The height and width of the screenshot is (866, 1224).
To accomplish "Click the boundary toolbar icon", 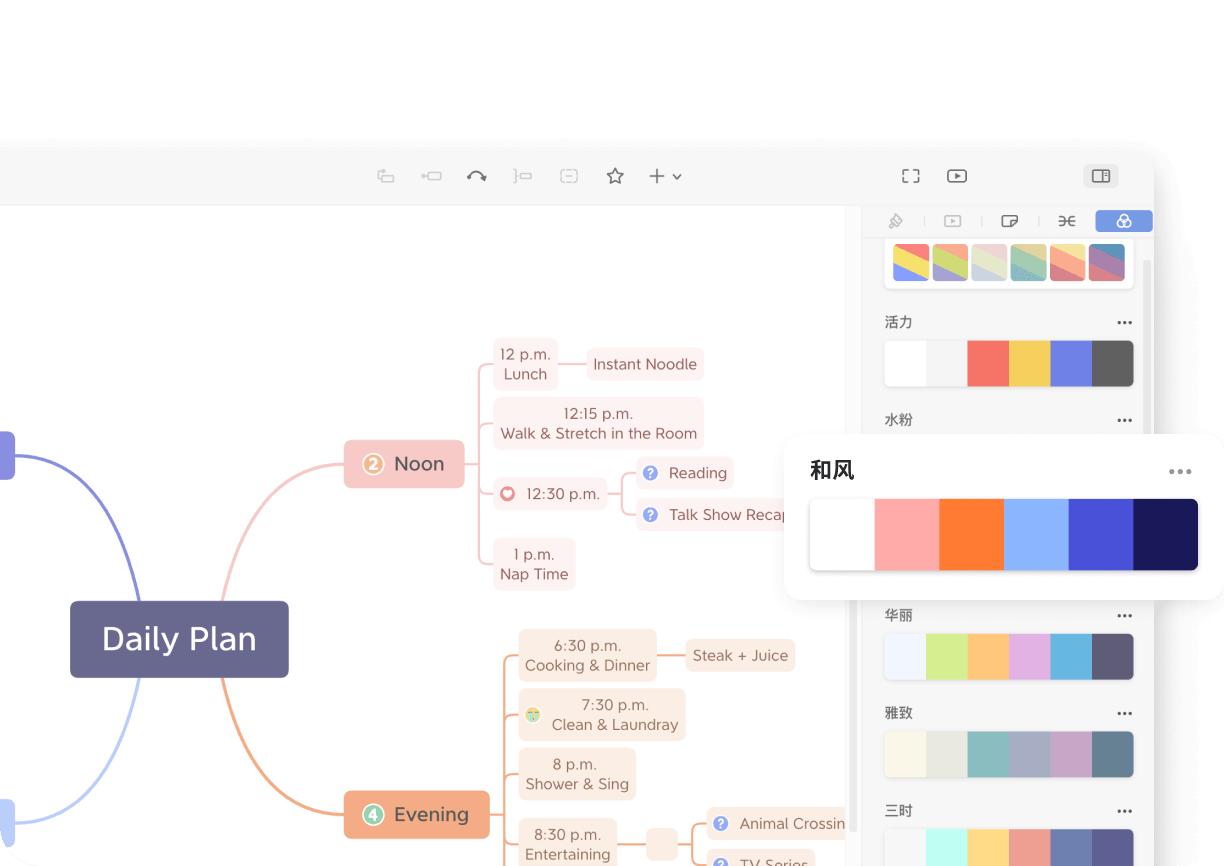I will click(569, 176).
